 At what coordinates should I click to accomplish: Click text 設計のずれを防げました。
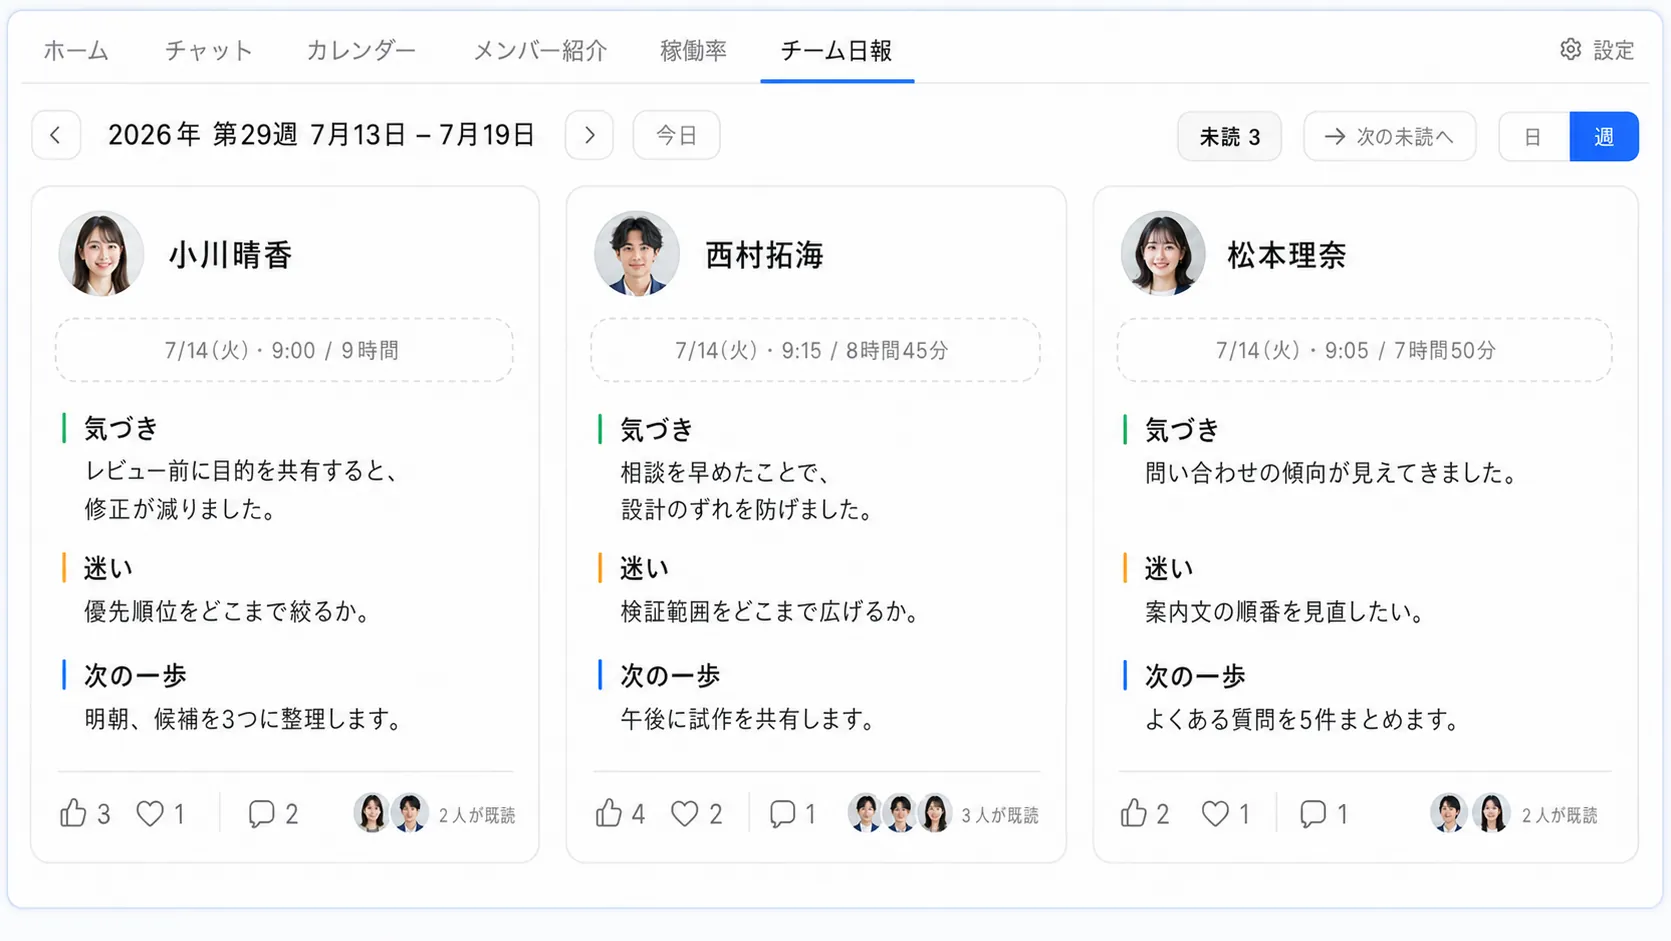748,510
